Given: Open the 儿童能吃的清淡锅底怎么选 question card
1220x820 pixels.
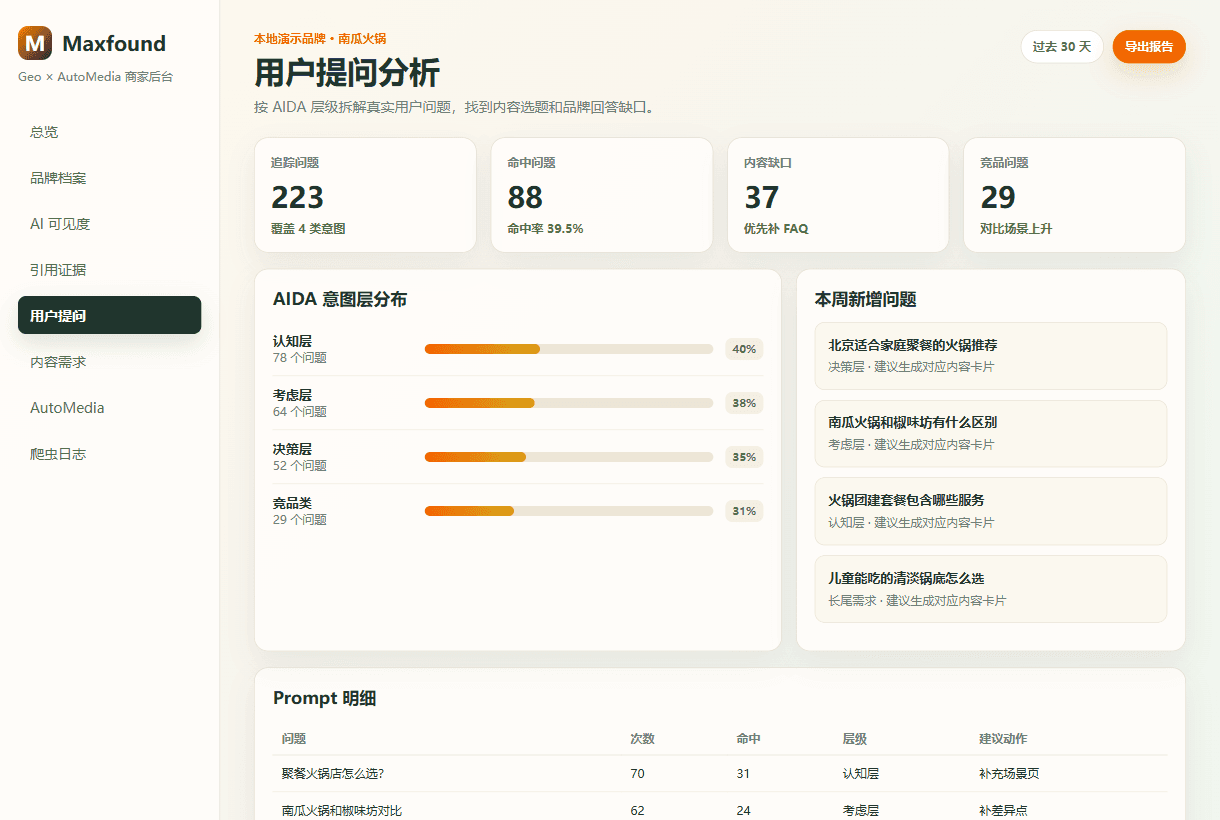Looking at the screenshot, I should click(x=991, y=589).
